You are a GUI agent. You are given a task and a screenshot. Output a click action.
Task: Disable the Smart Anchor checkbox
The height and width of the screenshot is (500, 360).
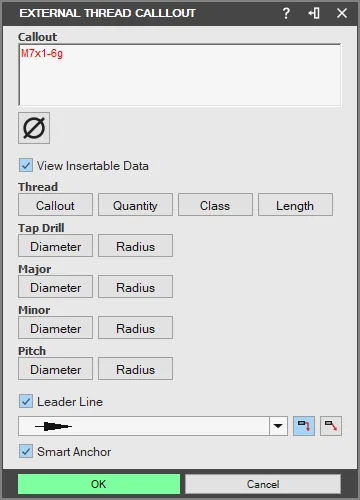pyautogui.click(x=26, y=451)
